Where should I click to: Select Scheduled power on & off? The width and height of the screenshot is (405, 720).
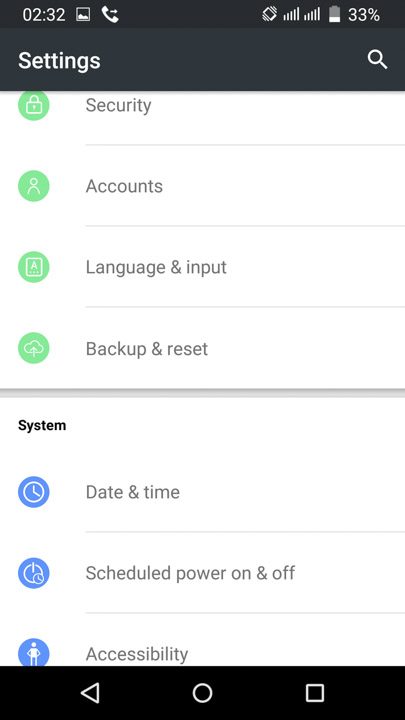[202, 573]
